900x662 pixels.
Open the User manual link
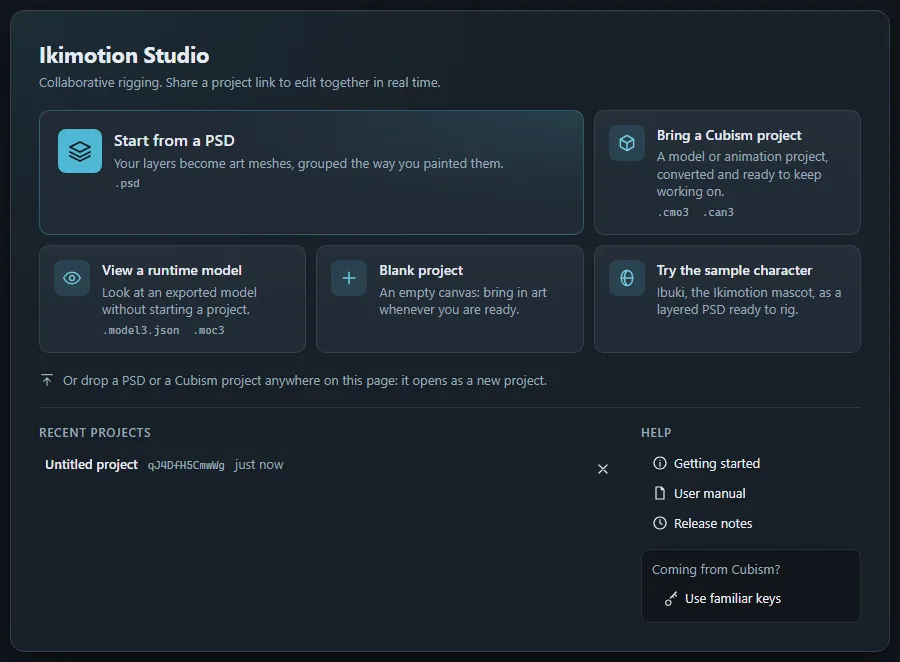pyautogui.click(x=700, y=493)
